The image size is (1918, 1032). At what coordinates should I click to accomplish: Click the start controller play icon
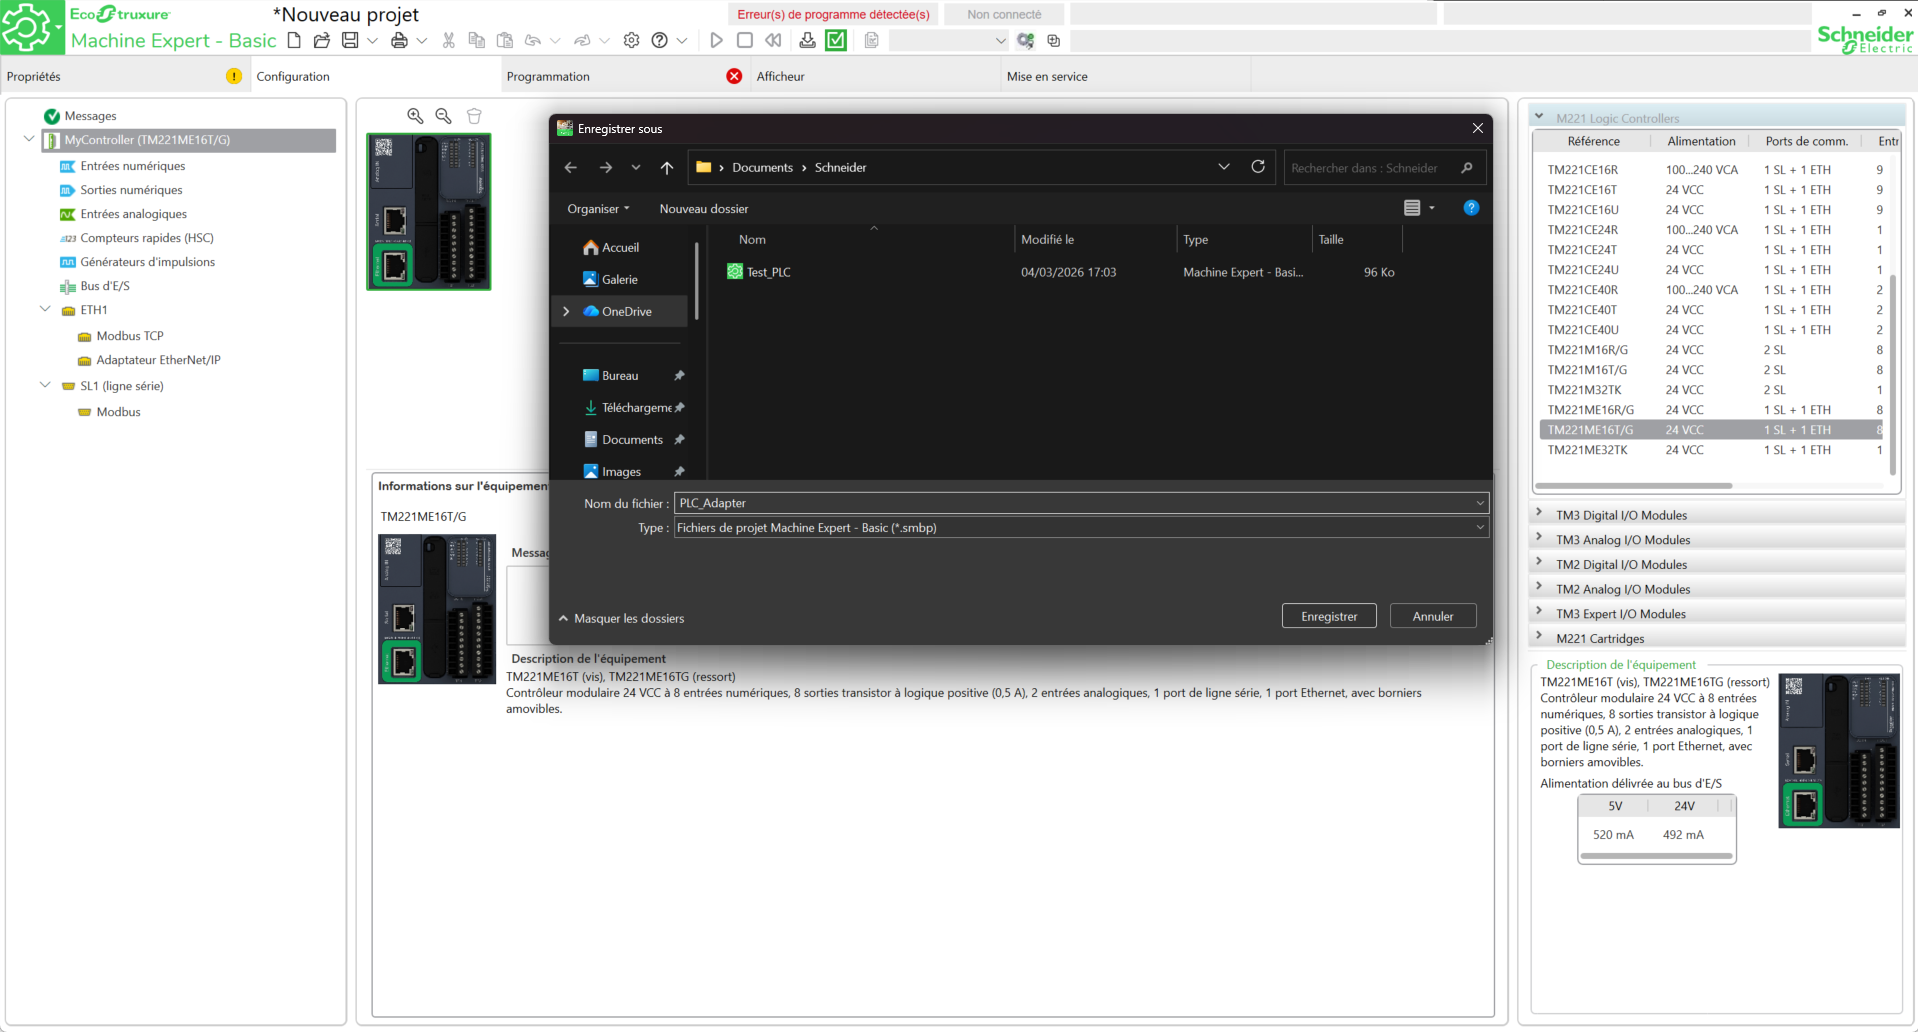pos(716,40)
